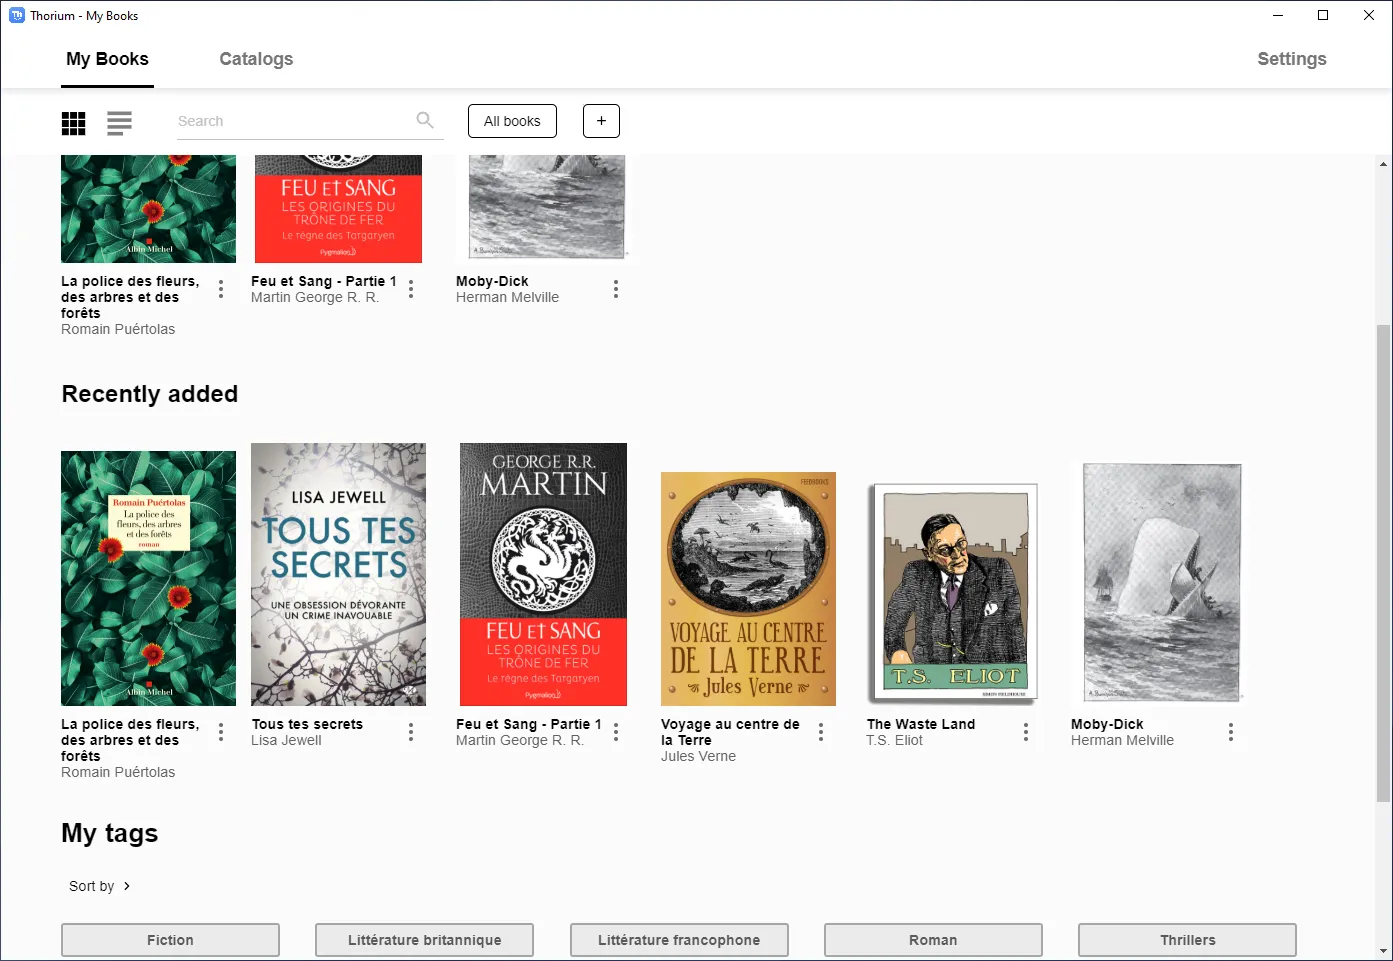Open the Settings tab
The width and height of the screenshot is (1393, 961).
(x=1291, y=59)
